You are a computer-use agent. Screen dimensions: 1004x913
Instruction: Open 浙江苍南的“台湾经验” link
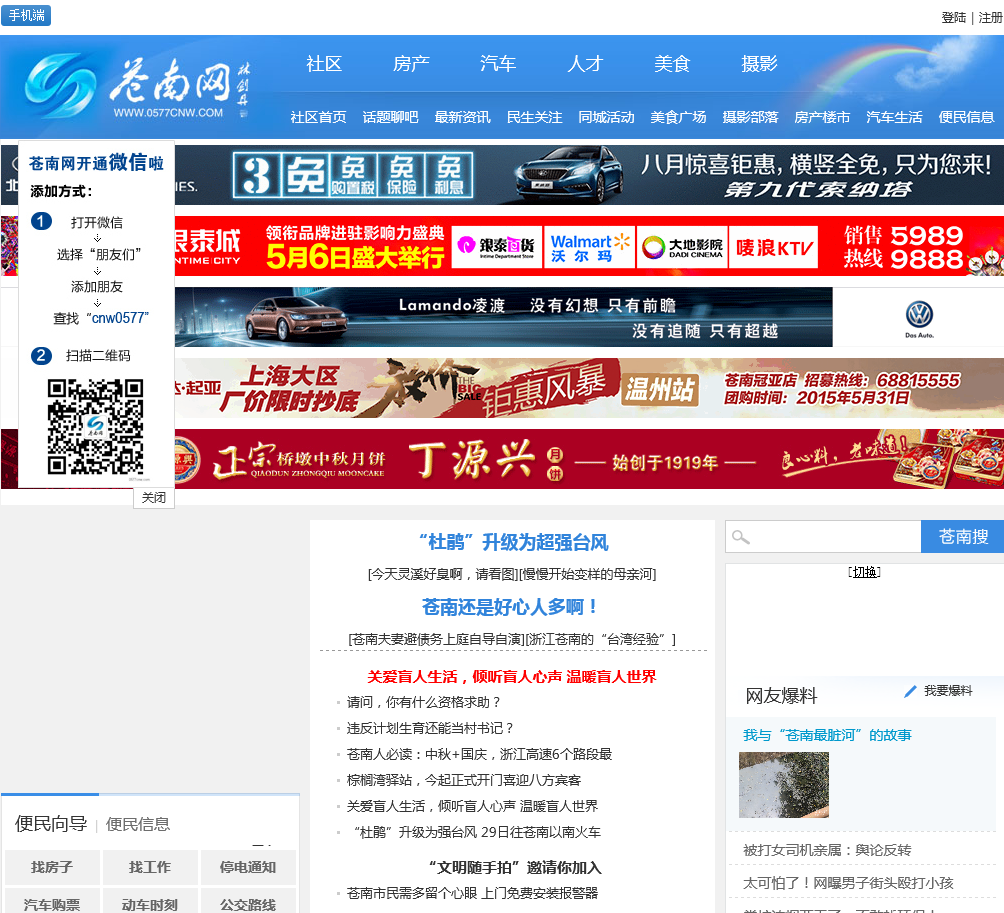point(600,639)
